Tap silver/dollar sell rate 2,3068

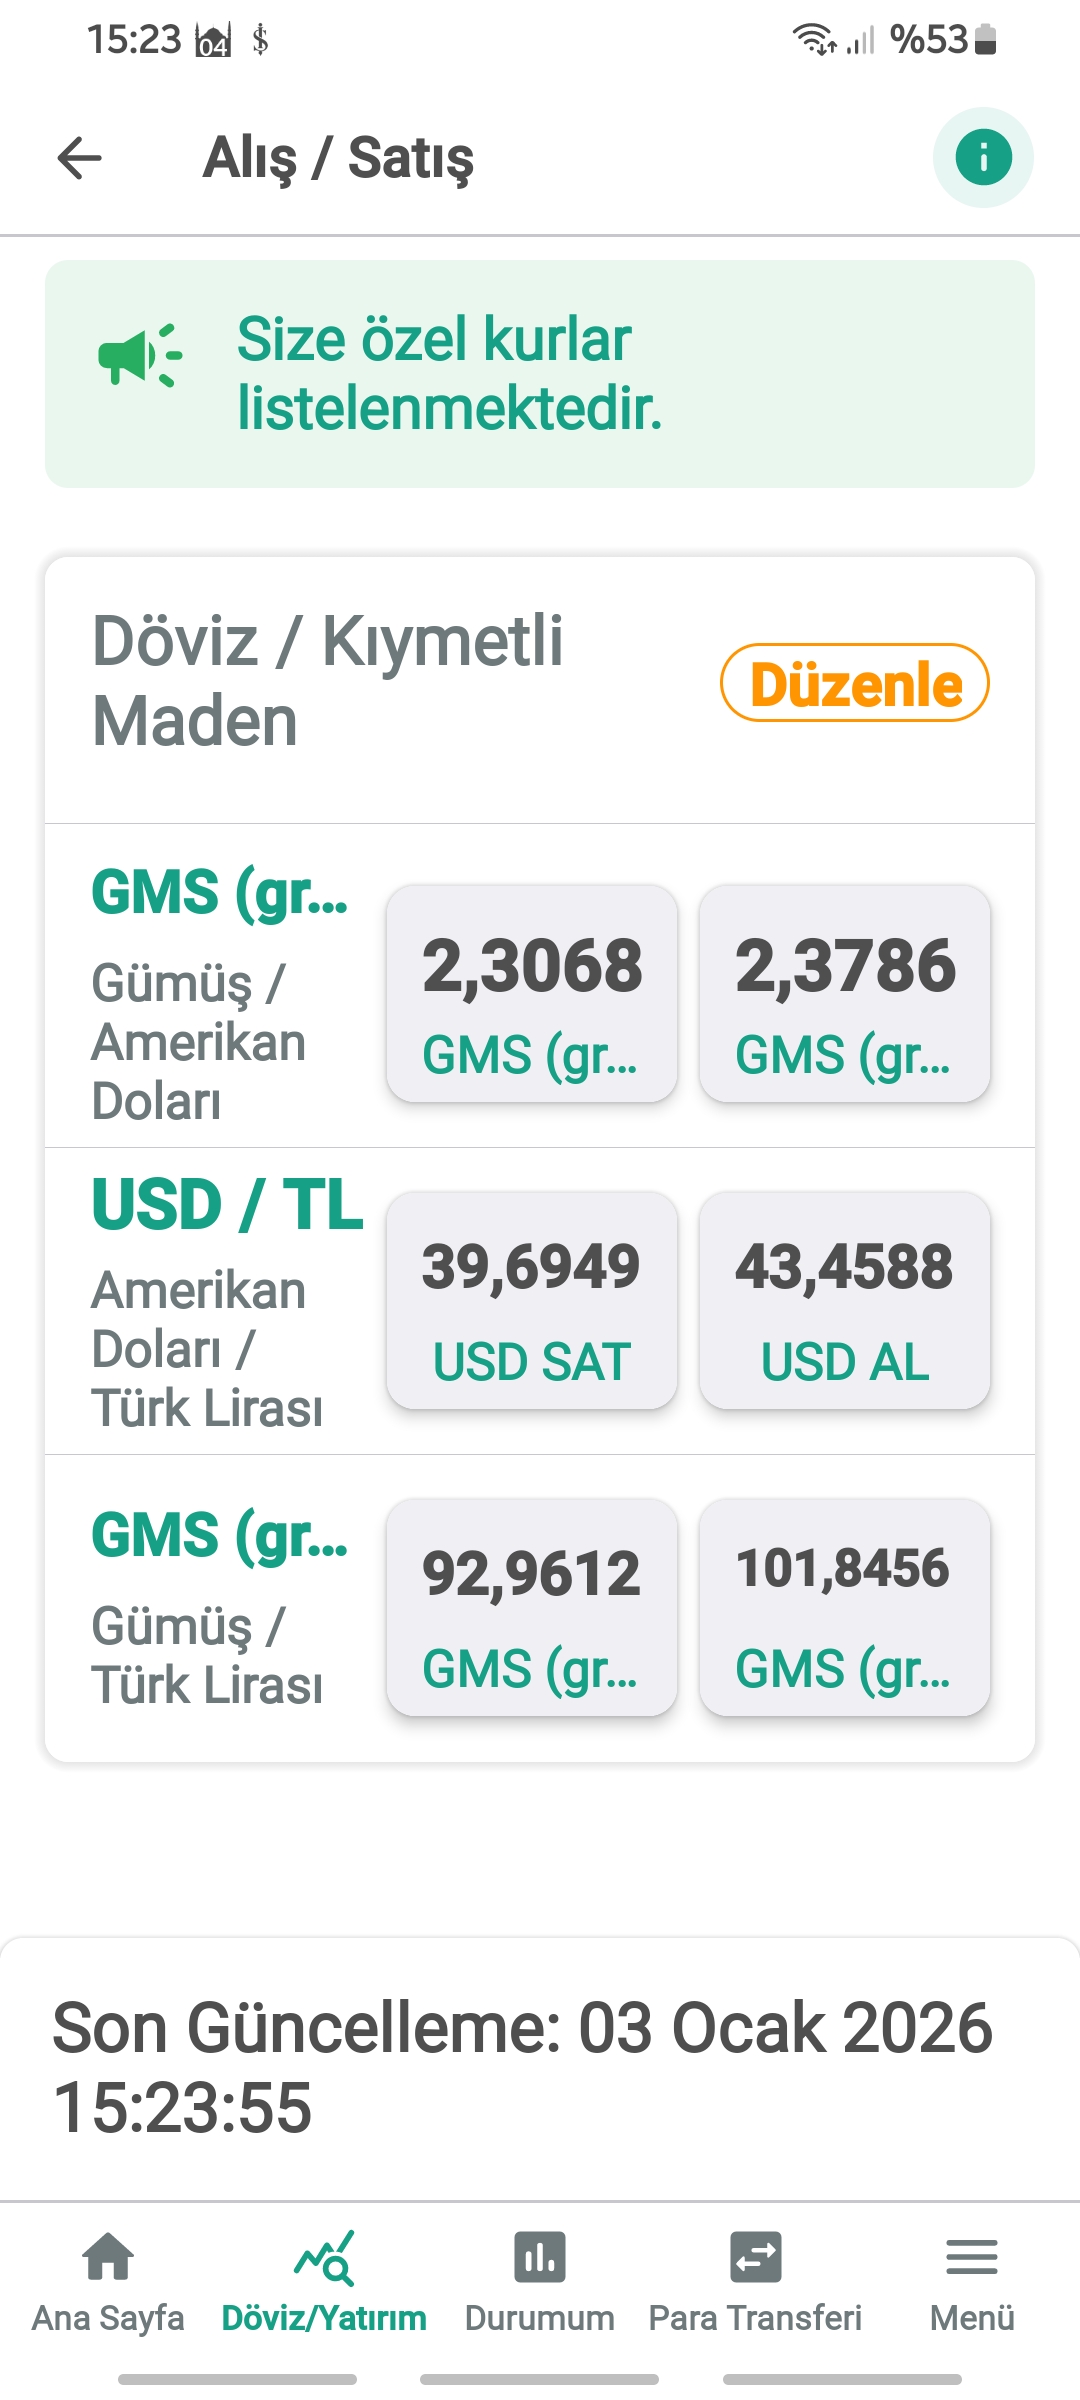click(532, 993)
